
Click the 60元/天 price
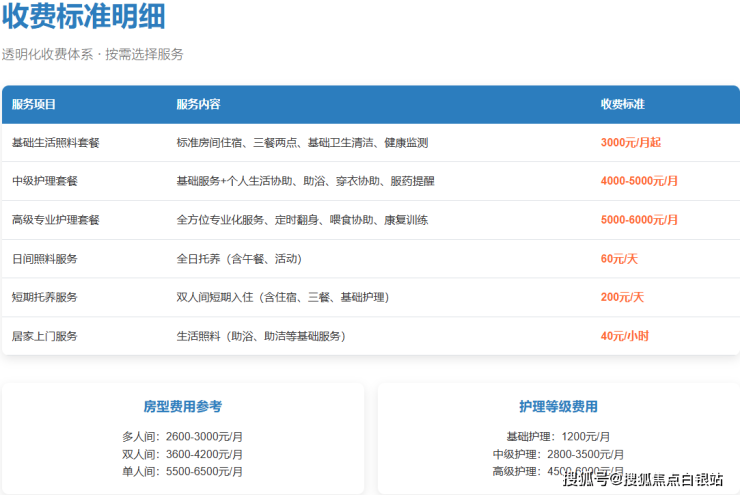619,259
